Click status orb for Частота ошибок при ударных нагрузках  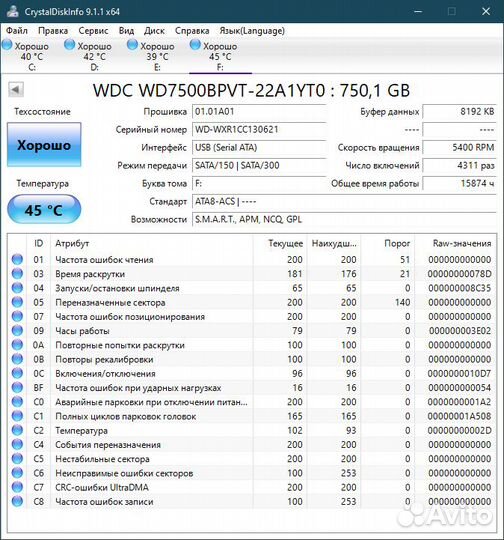(17, 387)
